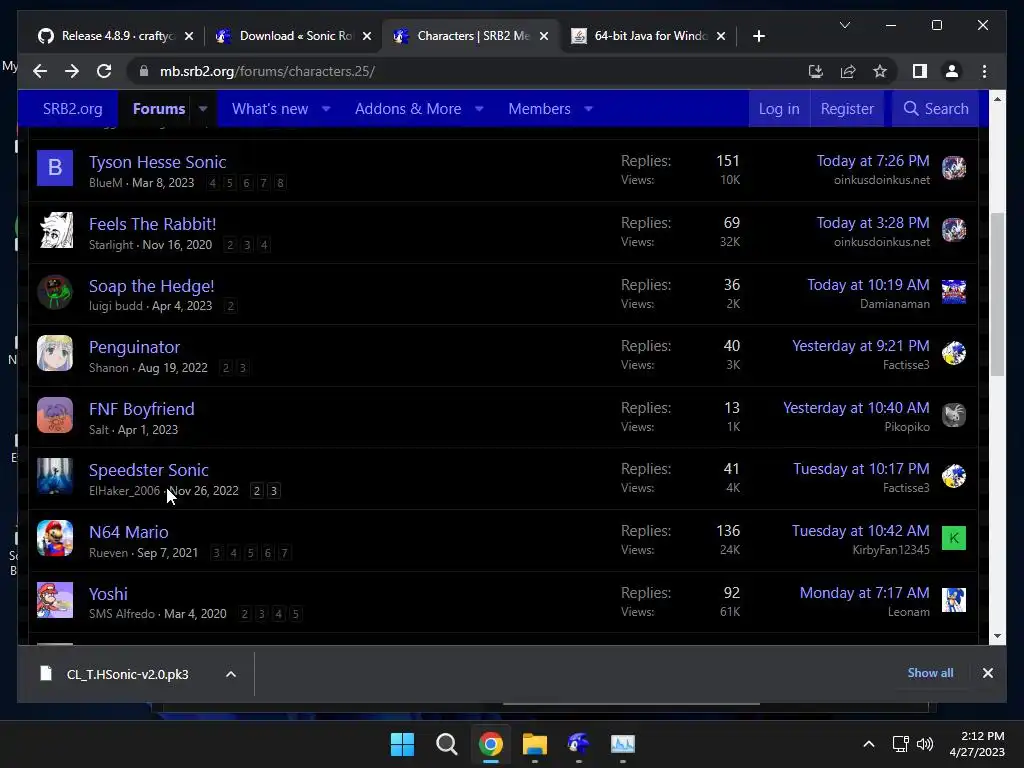
Task: Go forward in browser history
Action: point(72,71)
